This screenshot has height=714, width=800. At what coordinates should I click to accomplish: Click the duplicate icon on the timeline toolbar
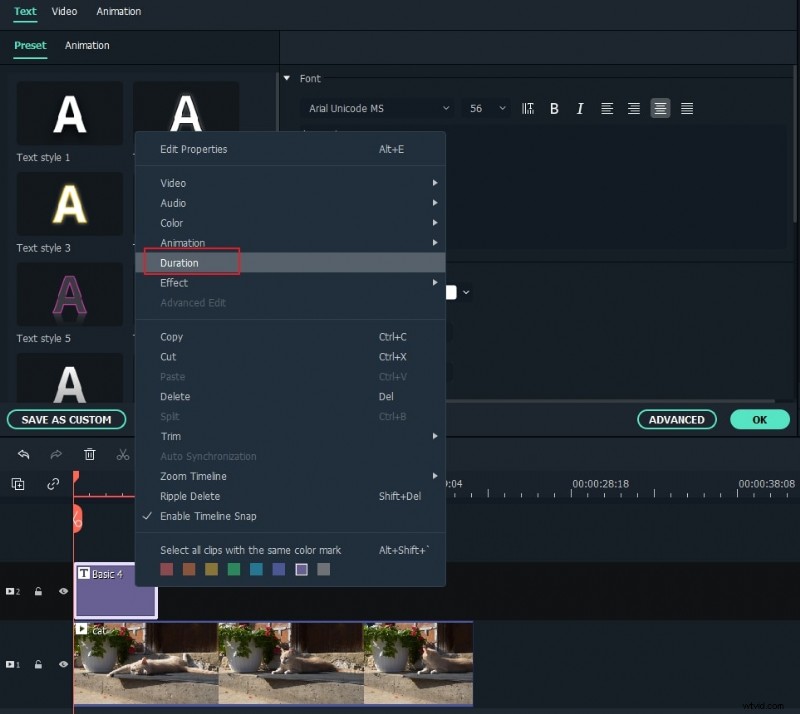pyautogui.click(x=17, y=484)
